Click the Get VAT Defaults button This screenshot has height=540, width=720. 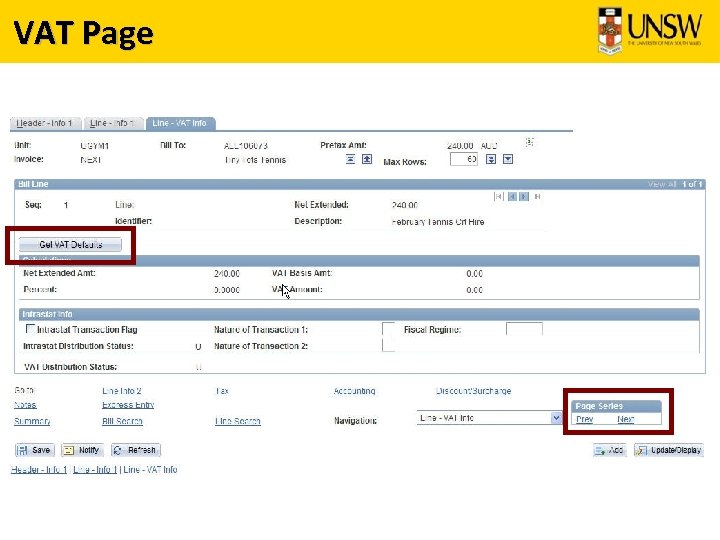(x=70, y=244)
